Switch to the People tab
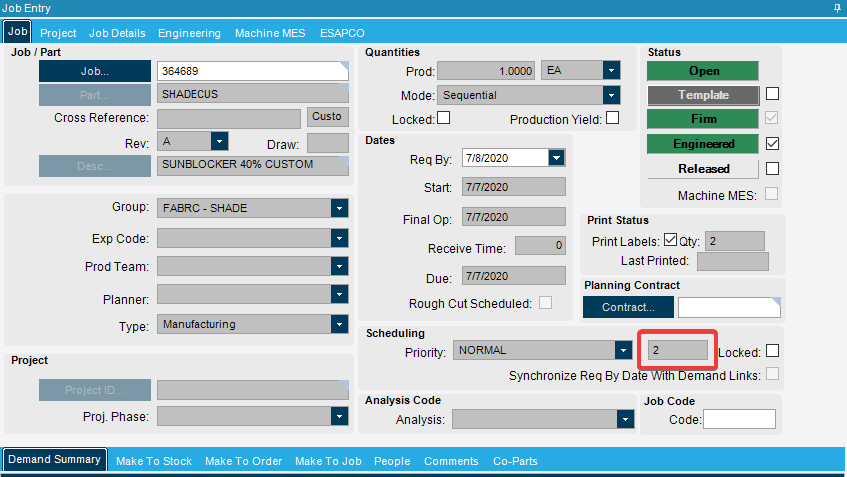 392,461
